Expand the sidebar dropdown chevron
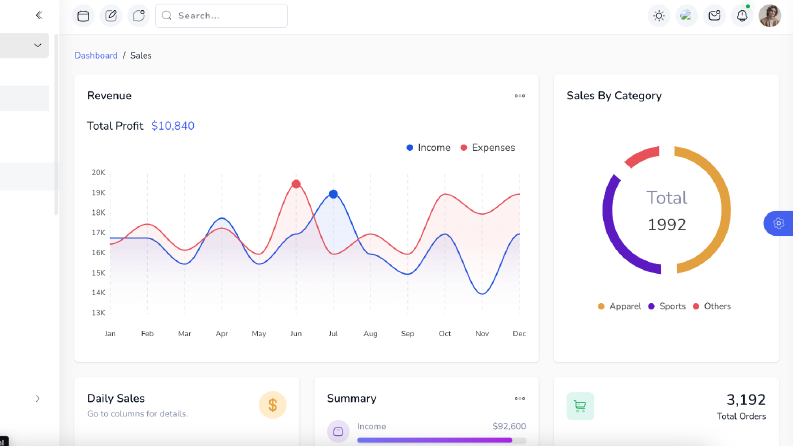This screenshot has height=446, width=793. click(37, 45)
